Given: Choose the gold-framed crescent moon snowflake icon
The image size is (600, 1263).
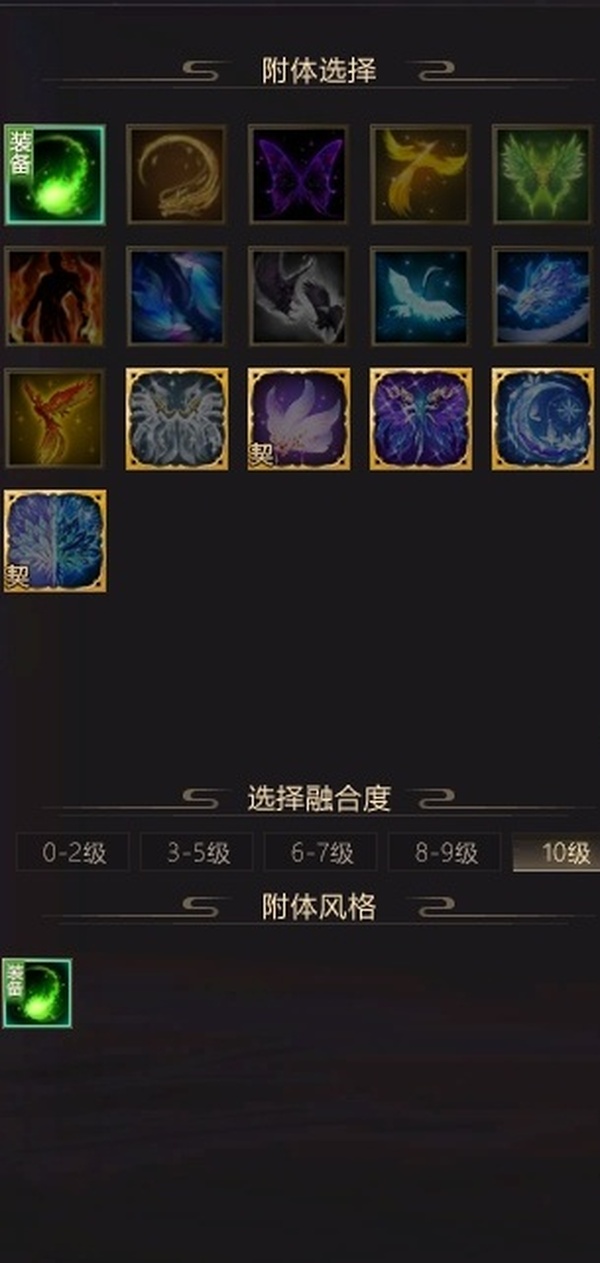Looking at the screenshot, I should tap(543, 418).
